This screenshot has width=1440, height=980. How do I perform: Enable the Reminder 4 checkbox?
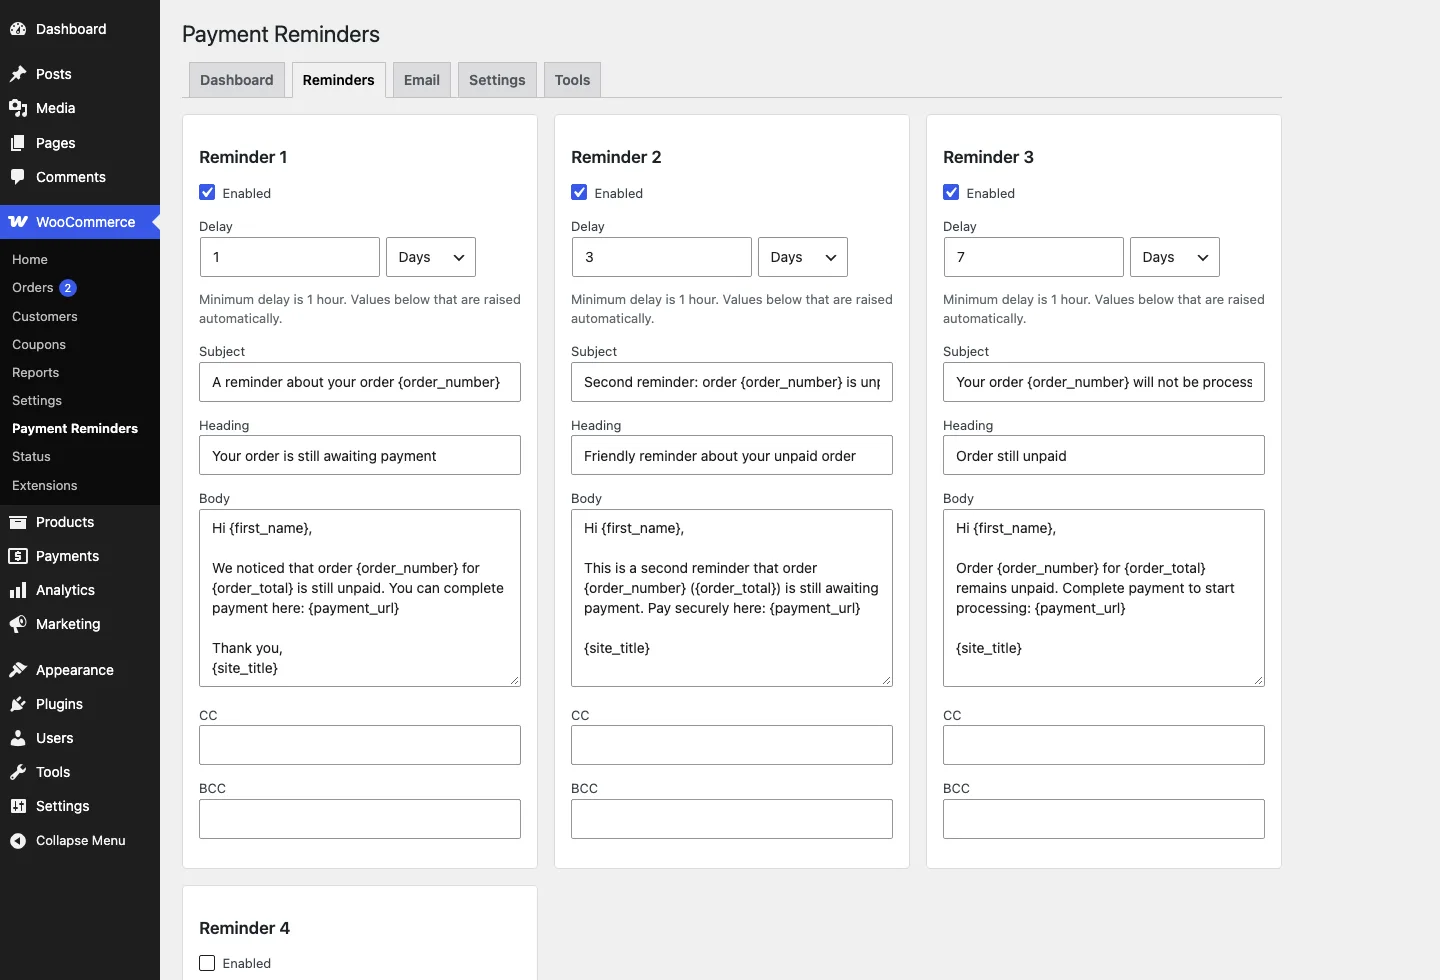tap(207, 963)
